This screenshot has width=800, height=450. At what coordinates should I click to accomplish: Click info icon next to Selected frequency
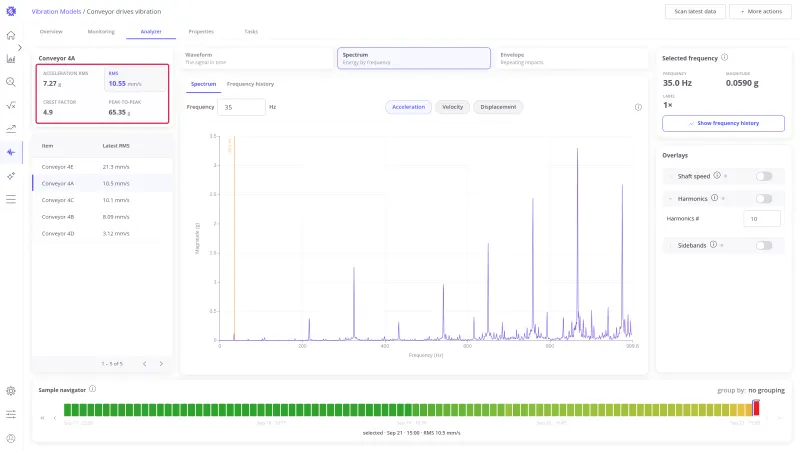point(724,58)
